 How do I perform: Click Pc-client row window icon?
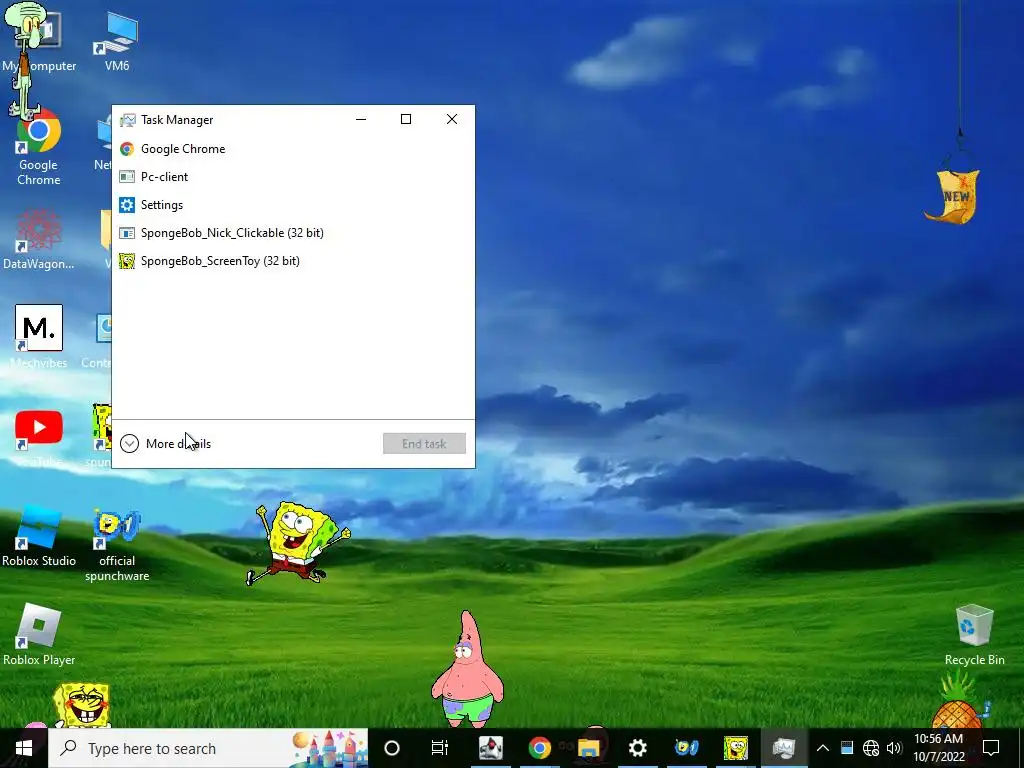click(x=127, y=177)
